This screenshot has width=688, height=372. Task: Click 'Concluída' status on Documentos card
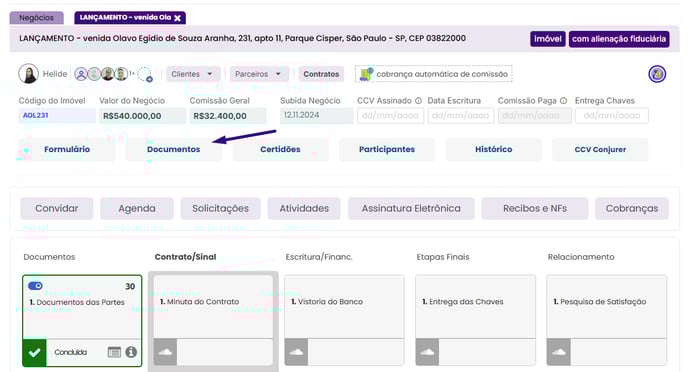pyautogui.click(x=71, y=352)
